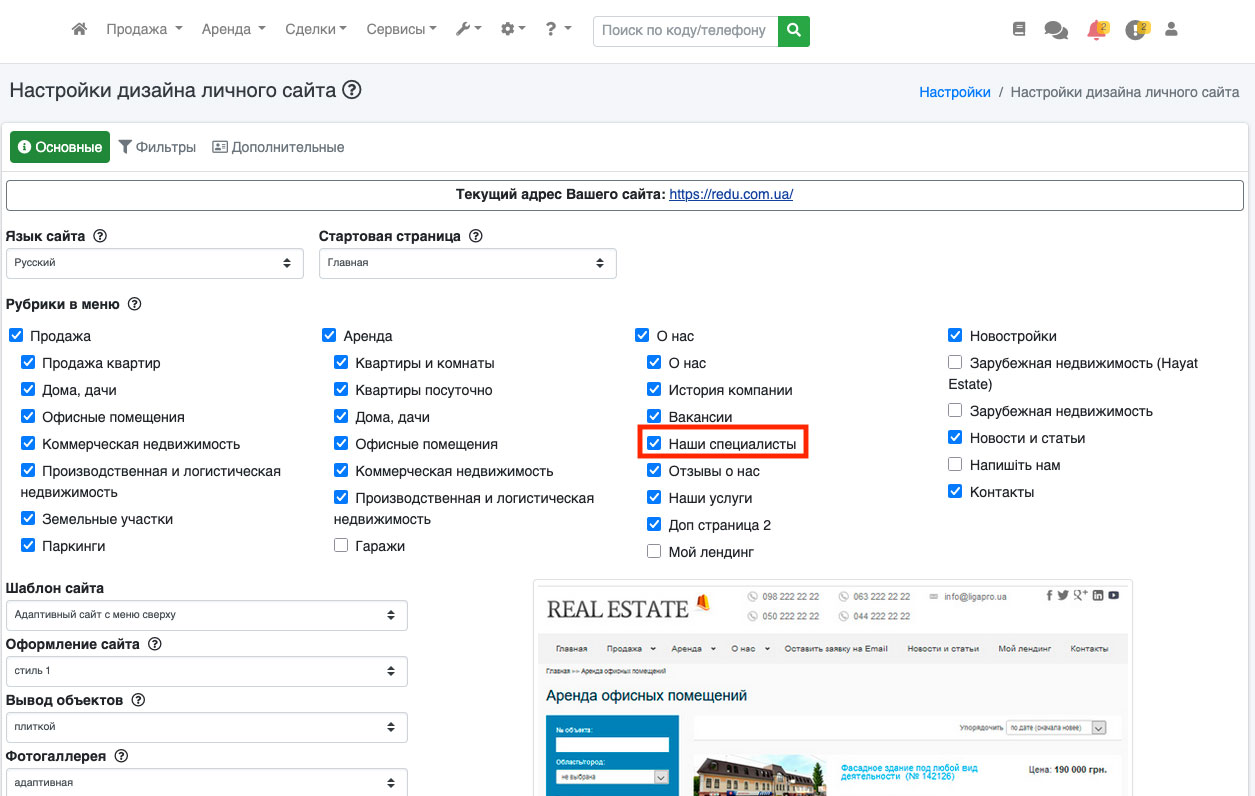1255x796 pixels.
Task: Click help icon next to Фотогаллерея
Action: click(124, 756)
